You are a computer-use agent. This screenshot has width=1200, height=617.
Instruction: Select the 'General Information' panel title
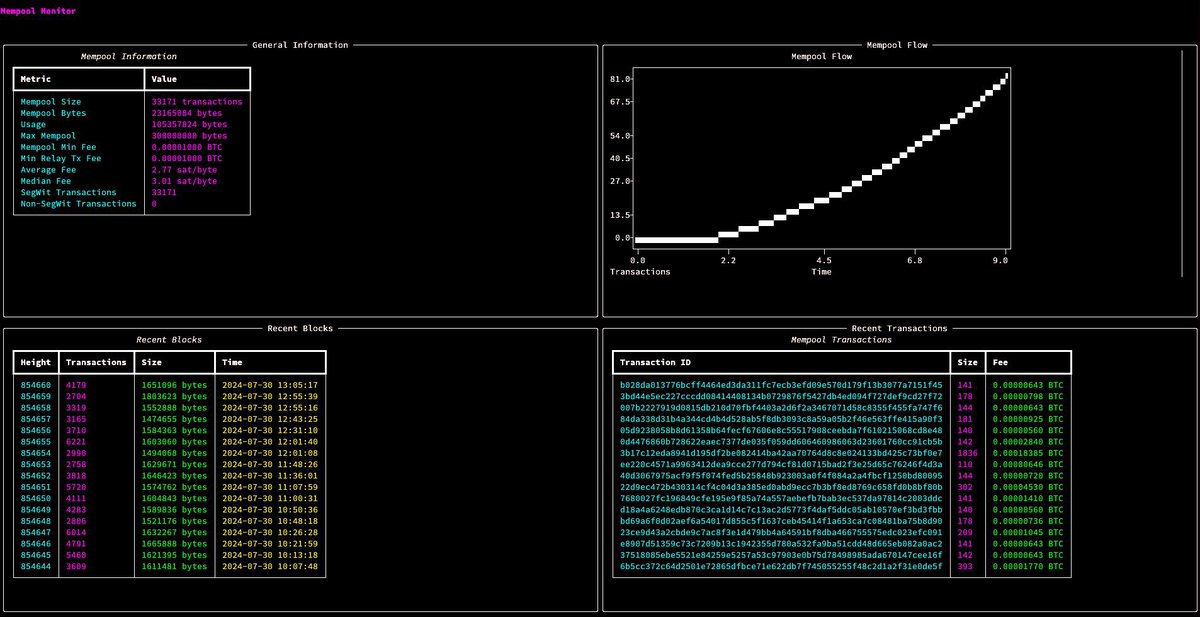[x=300, y=45]
